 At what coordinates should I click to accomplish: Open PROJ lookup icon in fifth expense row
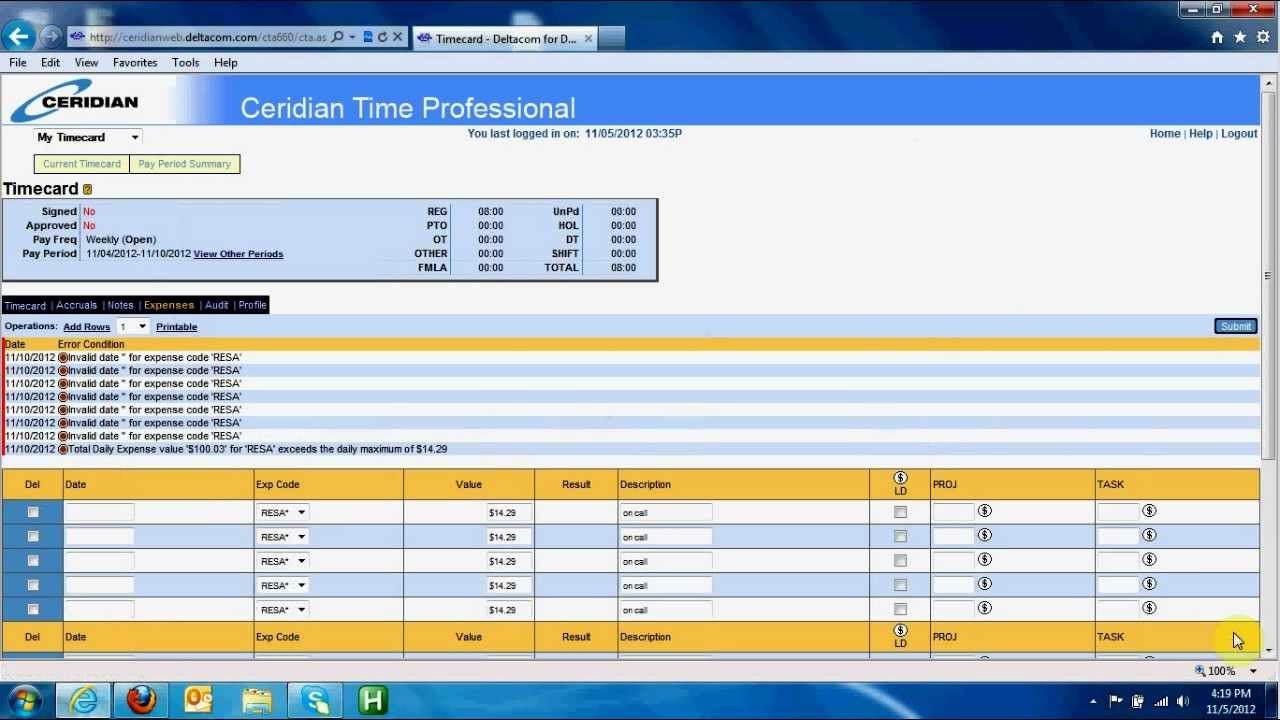985,608
